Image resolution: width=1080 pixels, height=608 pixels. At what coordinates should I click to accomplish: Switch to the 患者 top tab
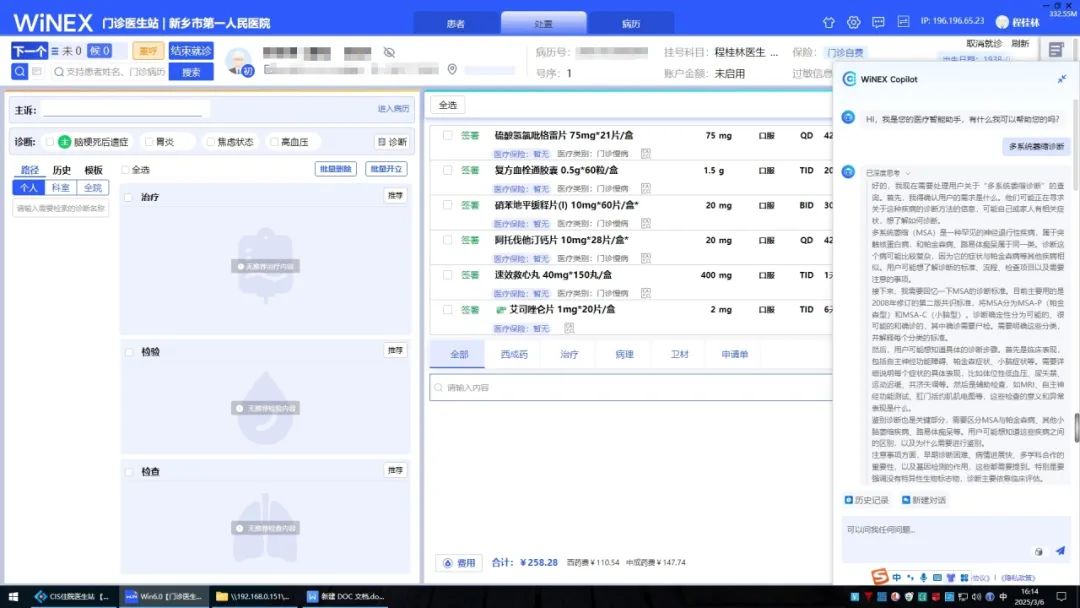(456, 23)
